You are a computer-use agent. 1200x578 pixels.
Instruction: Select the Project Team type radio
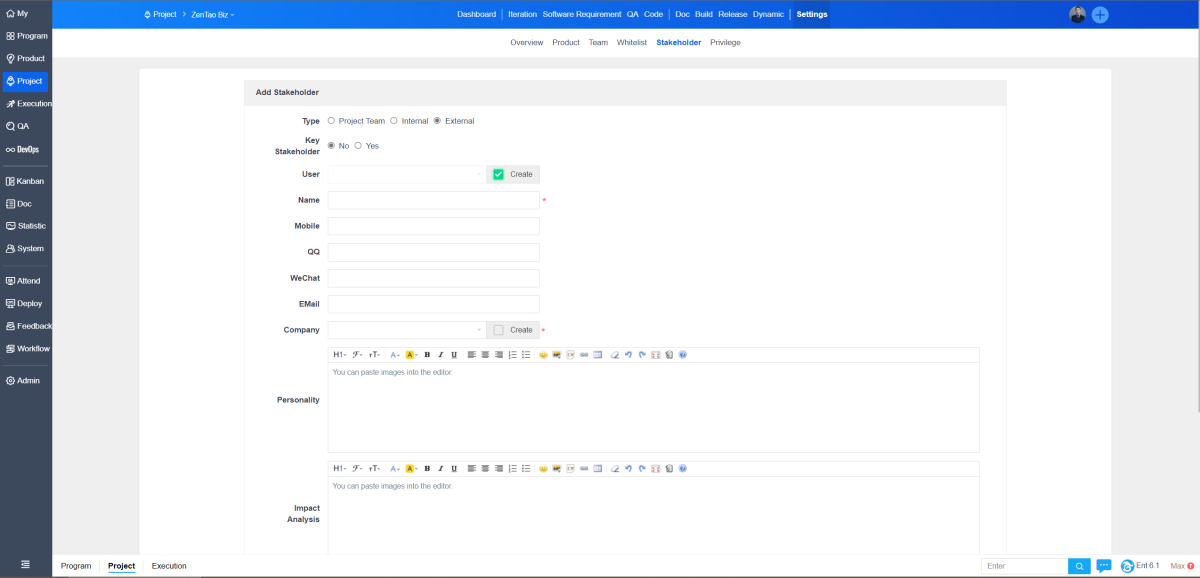332,121
